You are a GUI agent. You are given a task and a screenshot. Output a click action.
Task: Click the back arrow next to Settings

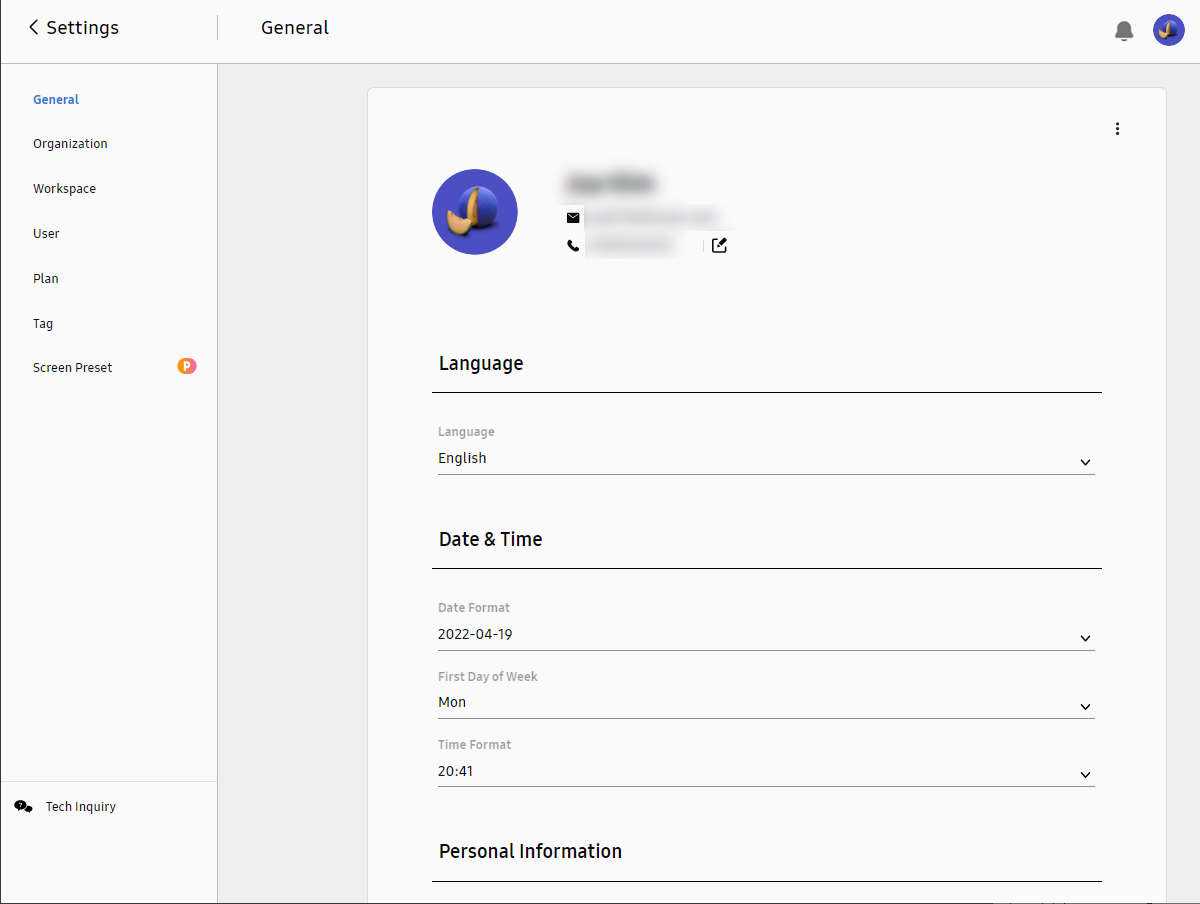(32, 27)
